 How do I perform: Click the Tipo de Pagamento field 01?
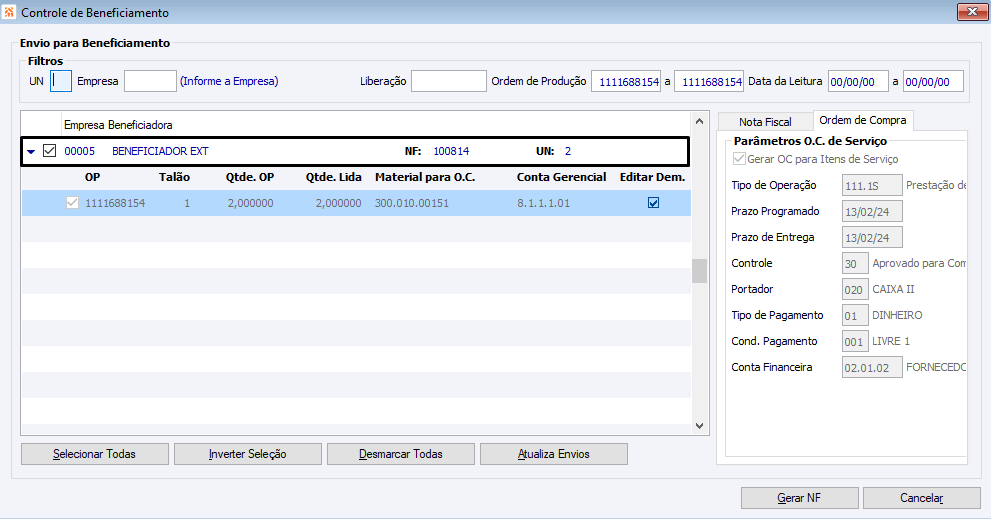pos(855,315)
